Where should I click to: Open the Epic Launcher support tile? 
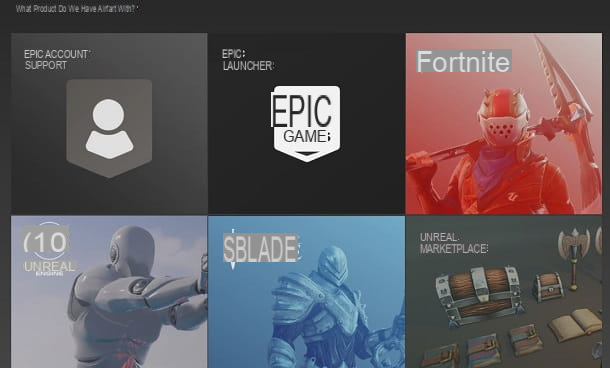coord(307,124)
